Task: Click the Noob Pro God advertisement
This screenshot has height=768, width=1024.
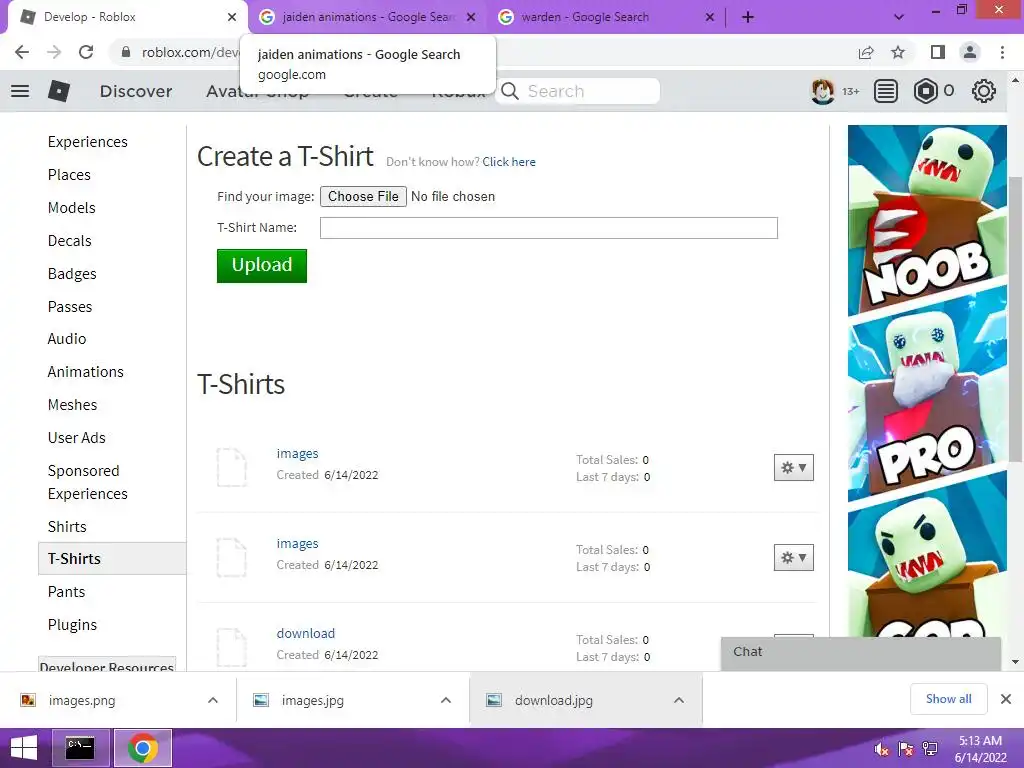Action: coord(927,381)
